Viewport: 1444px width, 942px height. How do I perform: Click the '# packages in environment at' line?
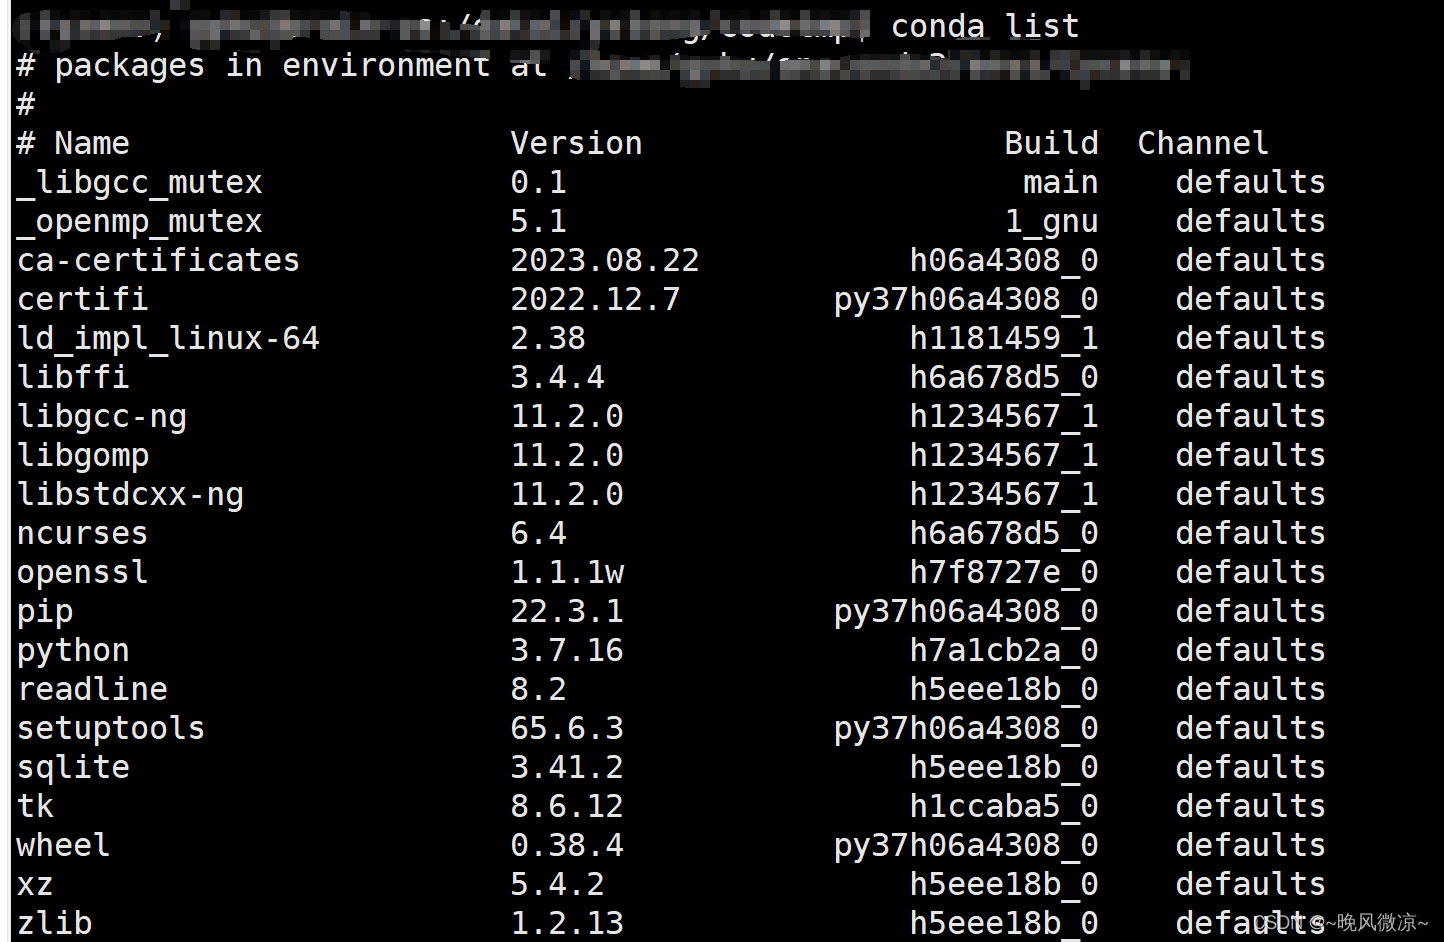point(282,65)
